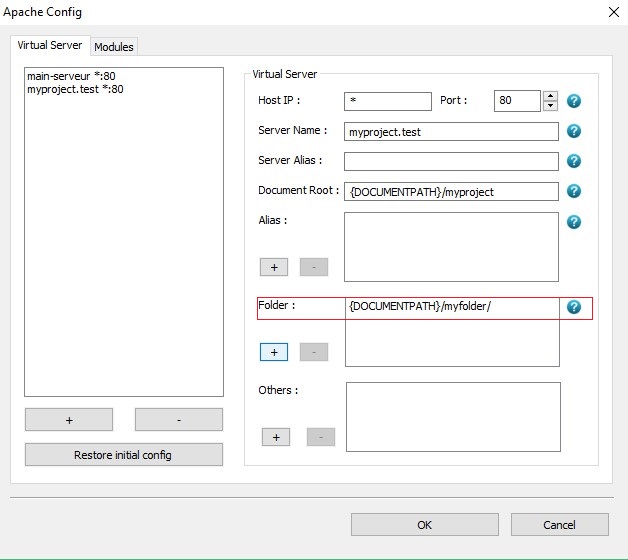The width and height of the screenshot is (628, 560).
Task: Click the help icon beside Alias list
Action: [574, 221]
